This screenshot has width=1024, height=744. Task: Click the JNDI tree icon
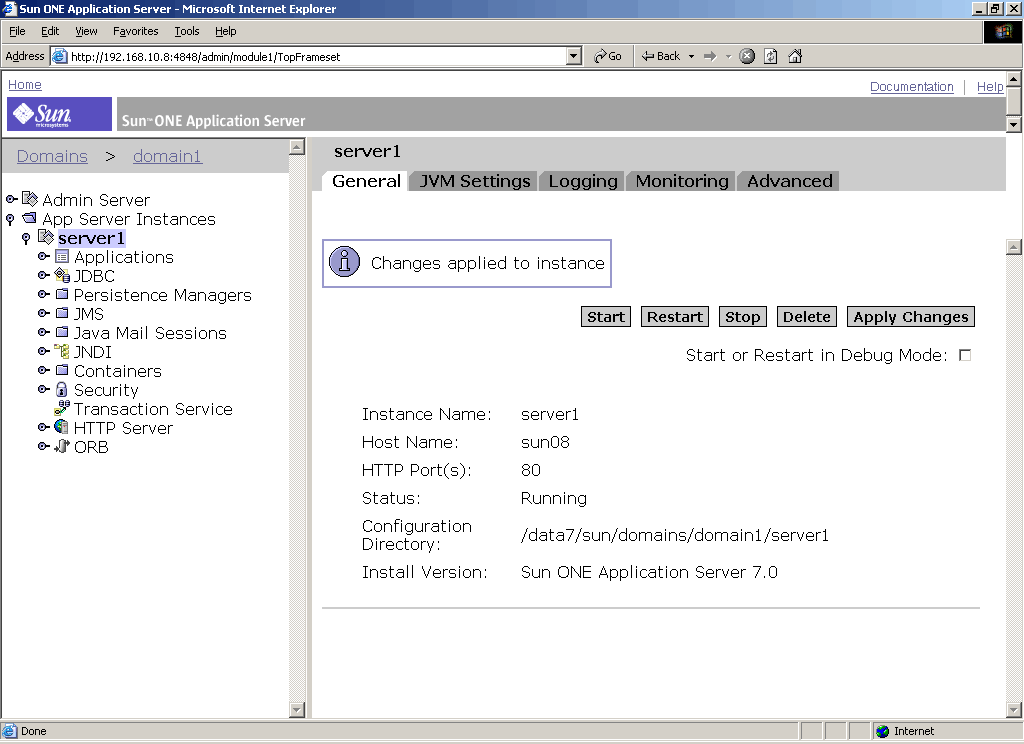pos(62,351)
